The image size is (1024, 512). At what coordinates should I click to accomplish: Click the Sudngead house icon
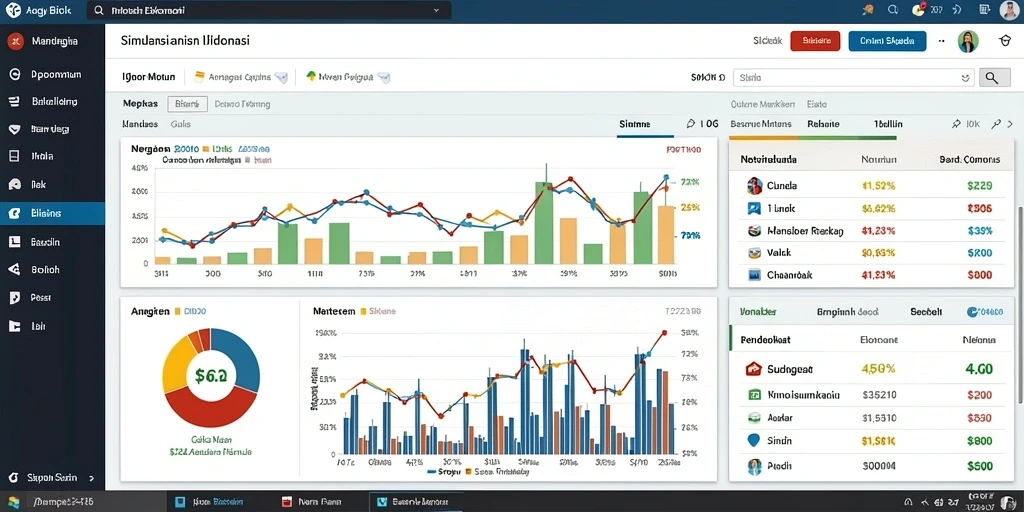point(754,369)
